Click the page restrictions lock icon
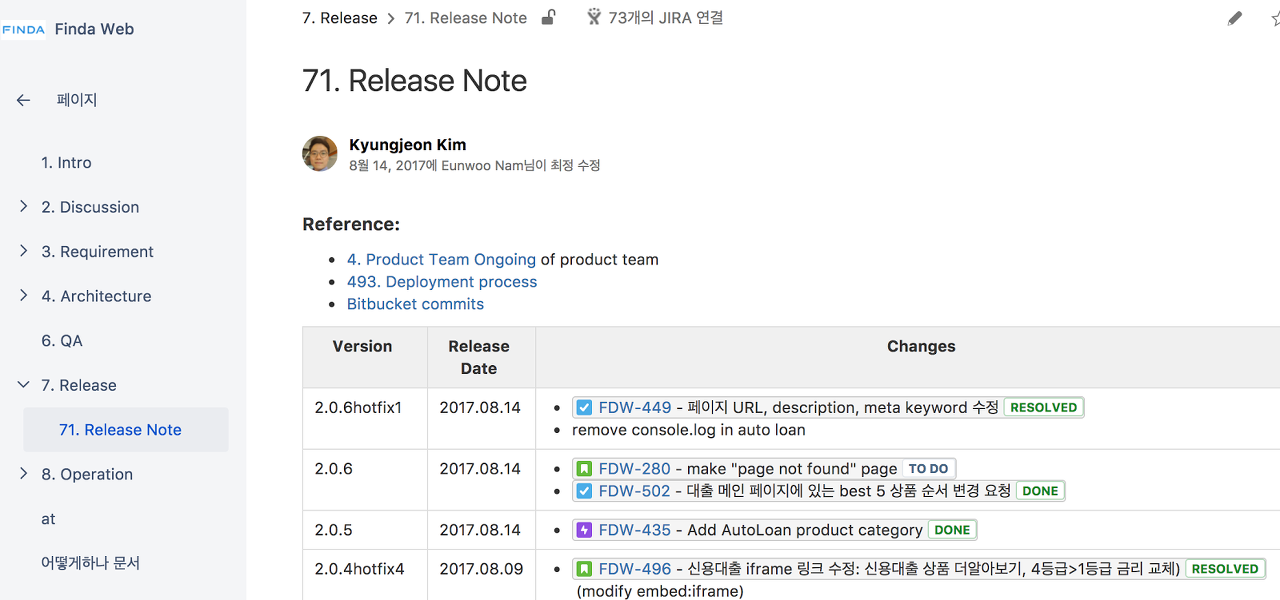This screenshot has width=1280, height=600. point(548,17)
